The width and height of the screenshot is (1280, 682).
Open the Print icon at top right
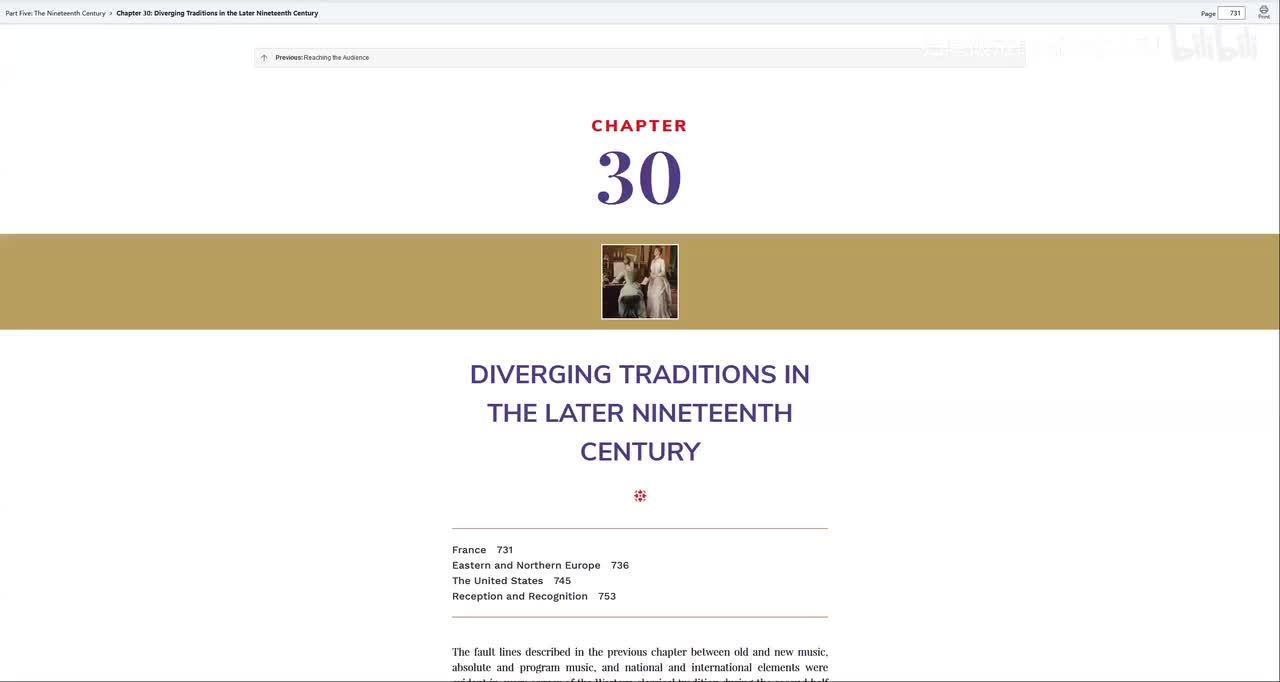click(1264, 12)
